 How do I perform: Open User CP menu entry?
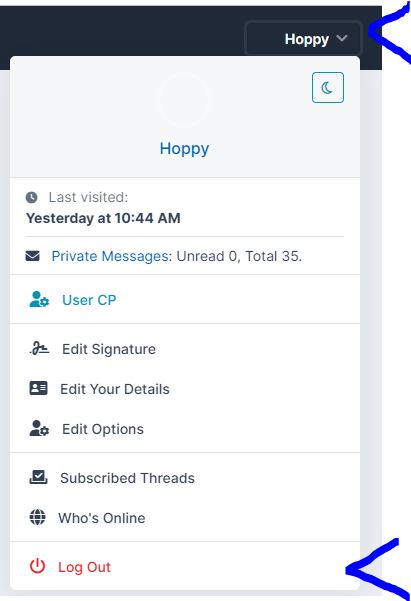coord(185,300)
